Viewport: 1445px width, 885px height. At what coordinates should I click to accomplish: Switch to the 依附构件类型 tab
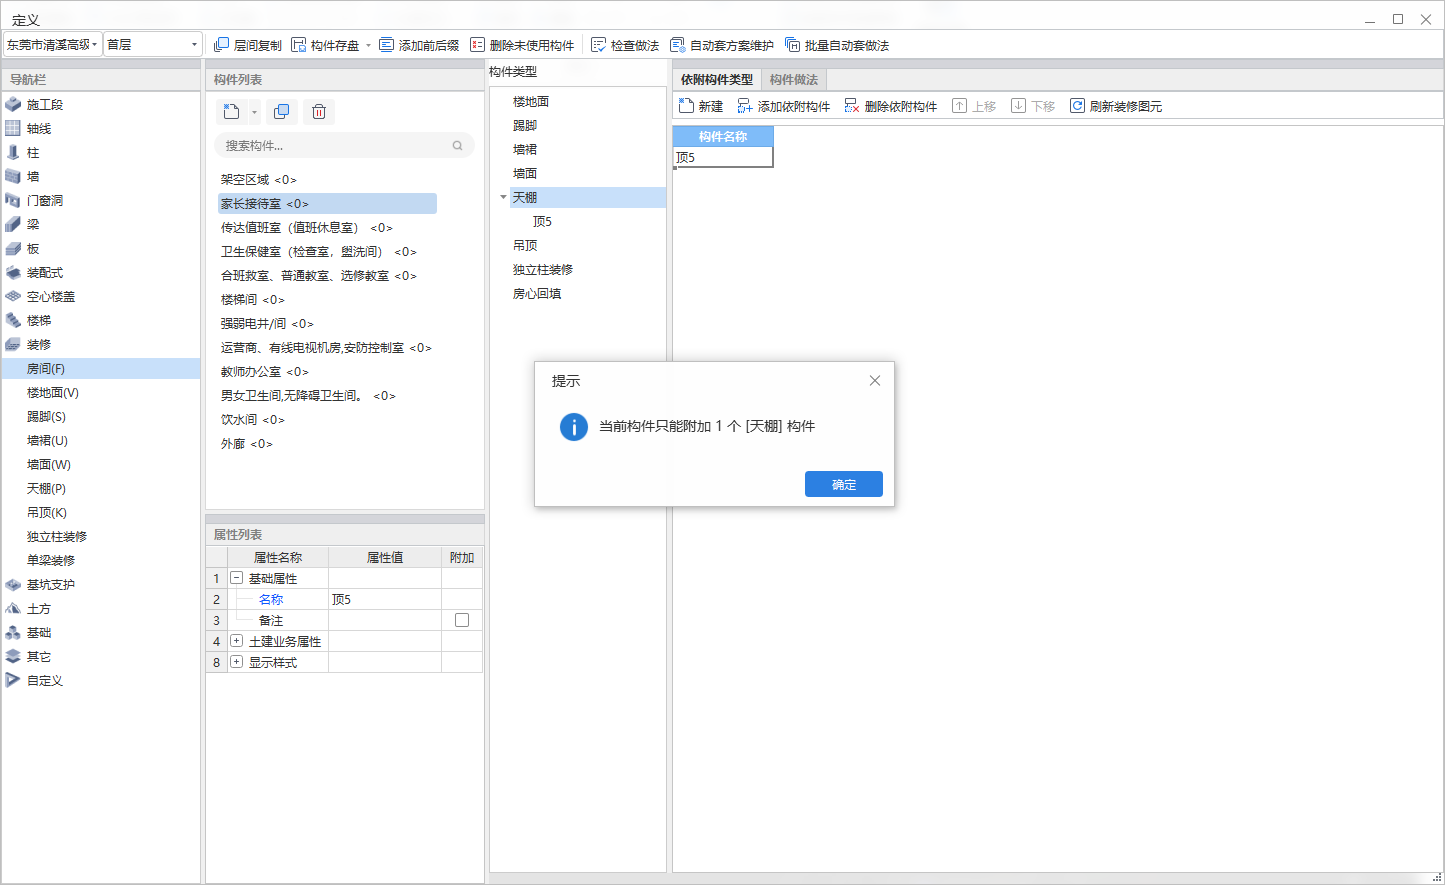717,79
